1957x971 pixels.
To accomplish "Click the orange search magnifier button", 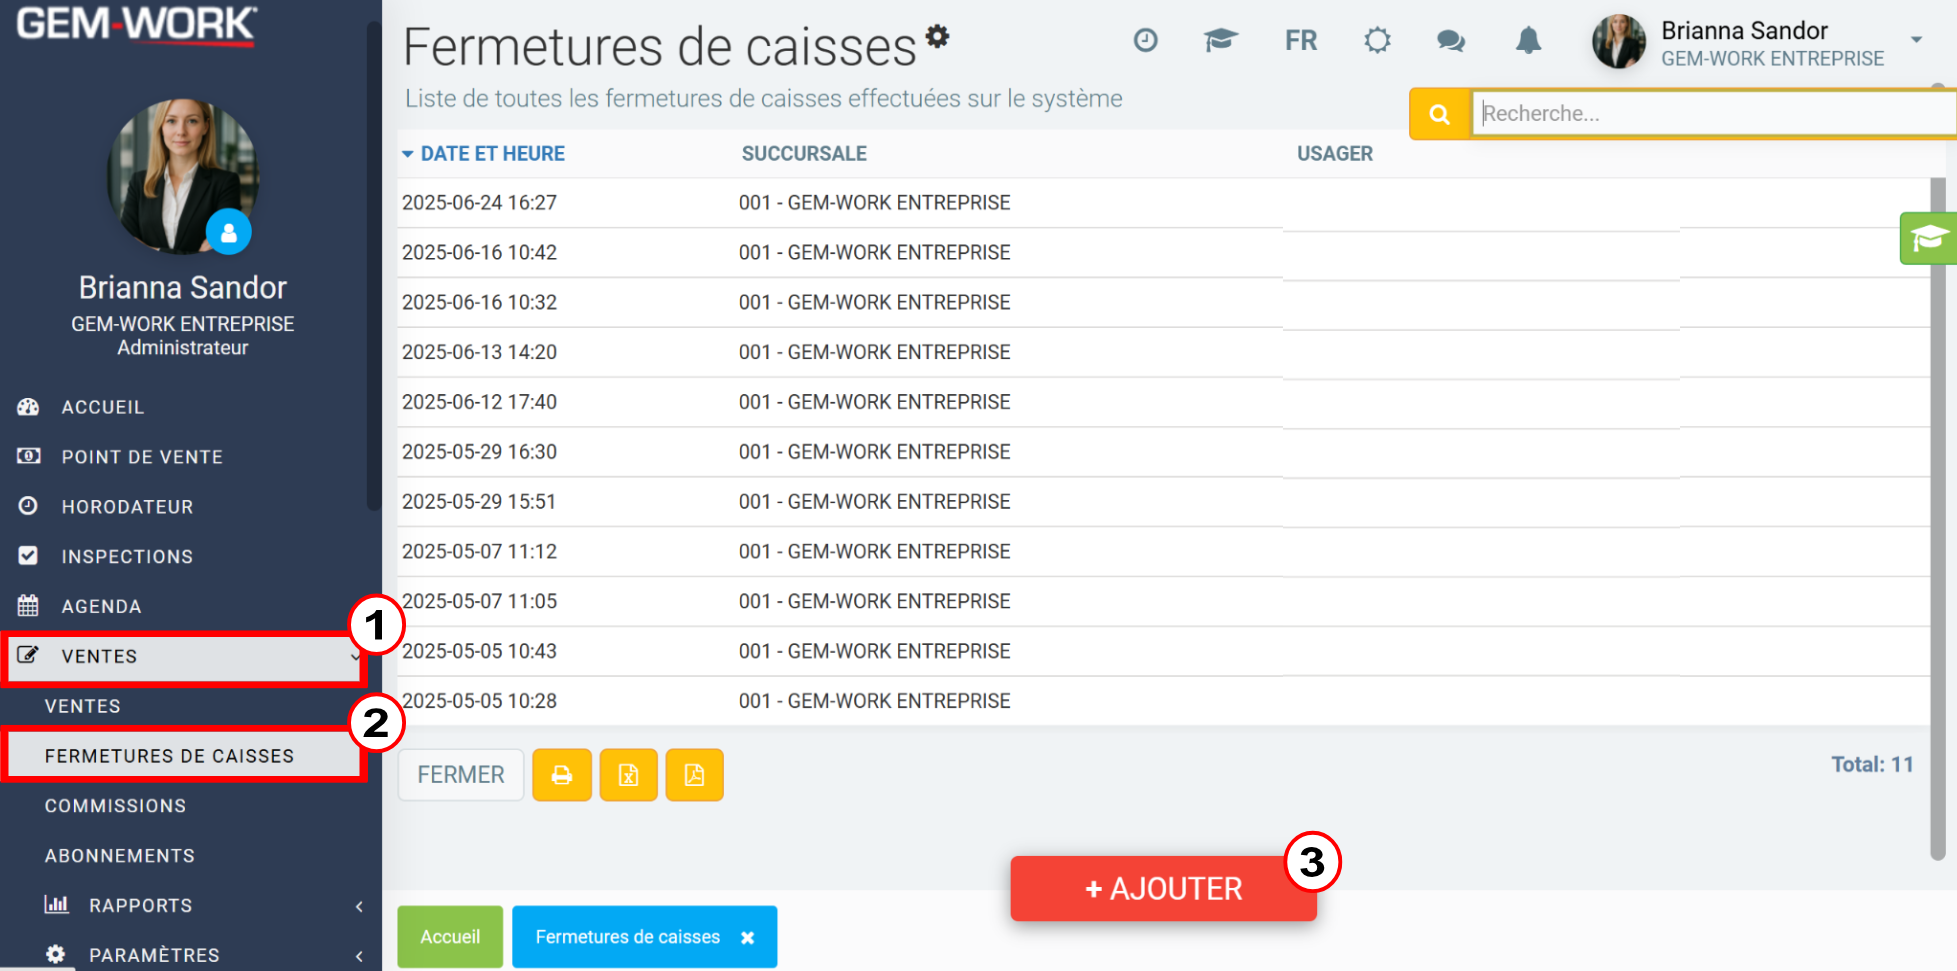I will (x=1439, y=114).
